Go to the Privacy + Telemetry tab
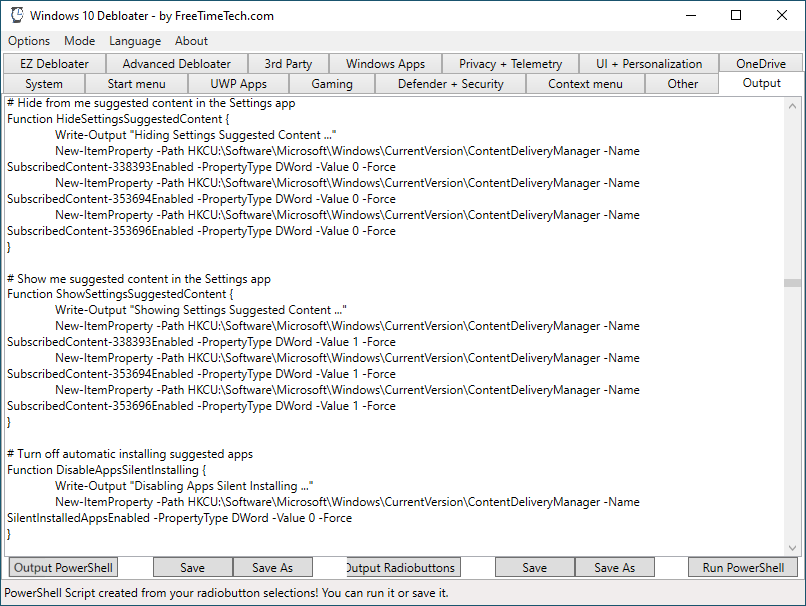 [510, 64]
